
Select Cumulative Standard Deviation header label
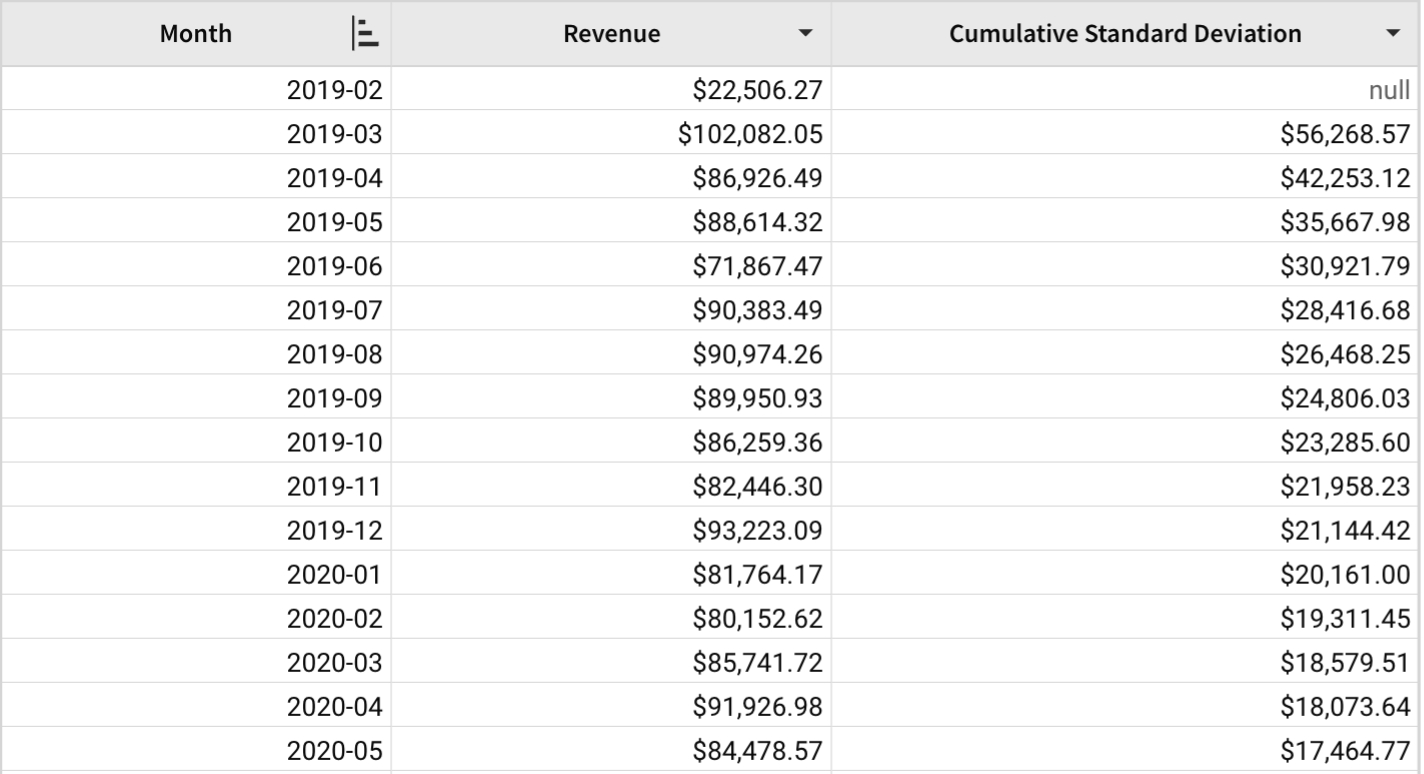[x=1125, y=34]
